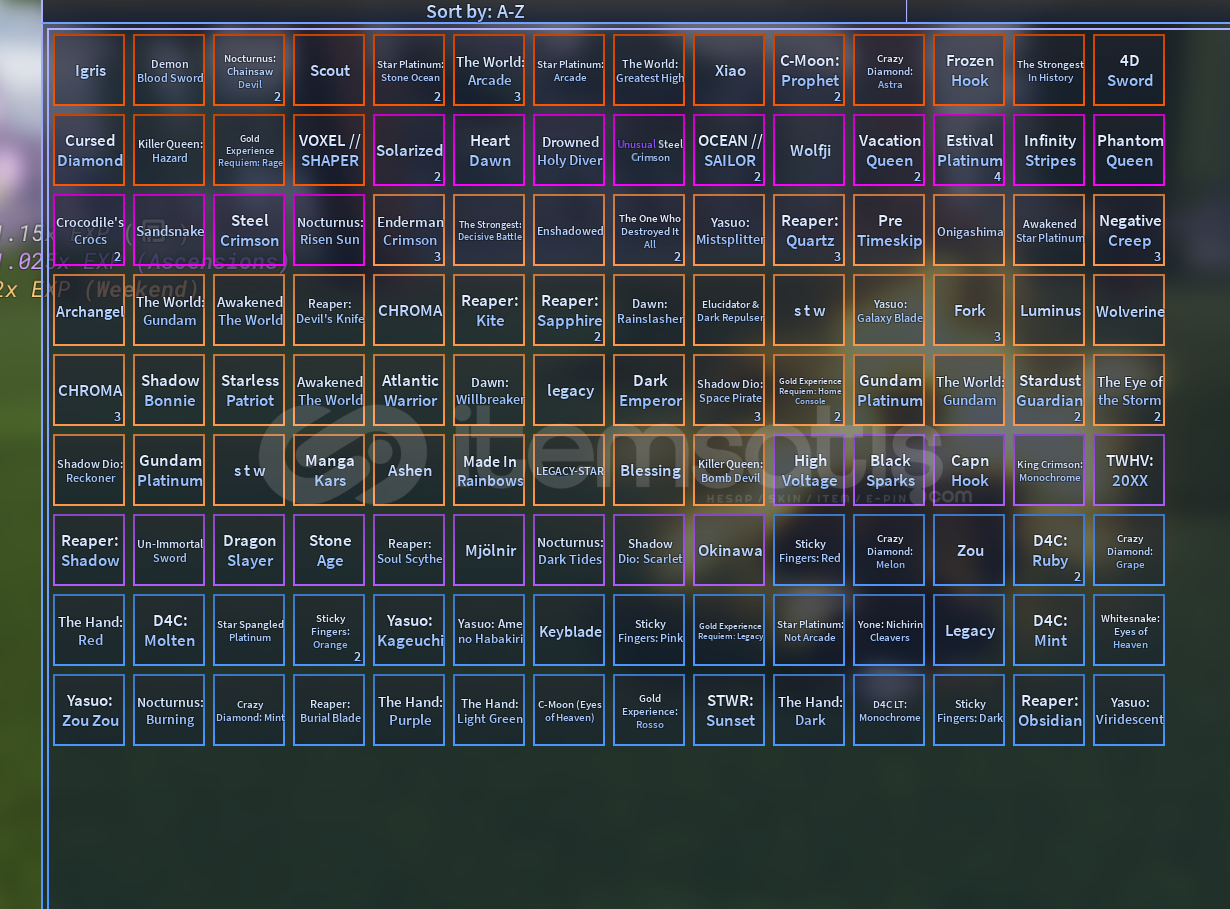The width and height of the screenshot is (1230, 909).
Task: Select the Phantom Queen tile
Action: pos(1130,151)
